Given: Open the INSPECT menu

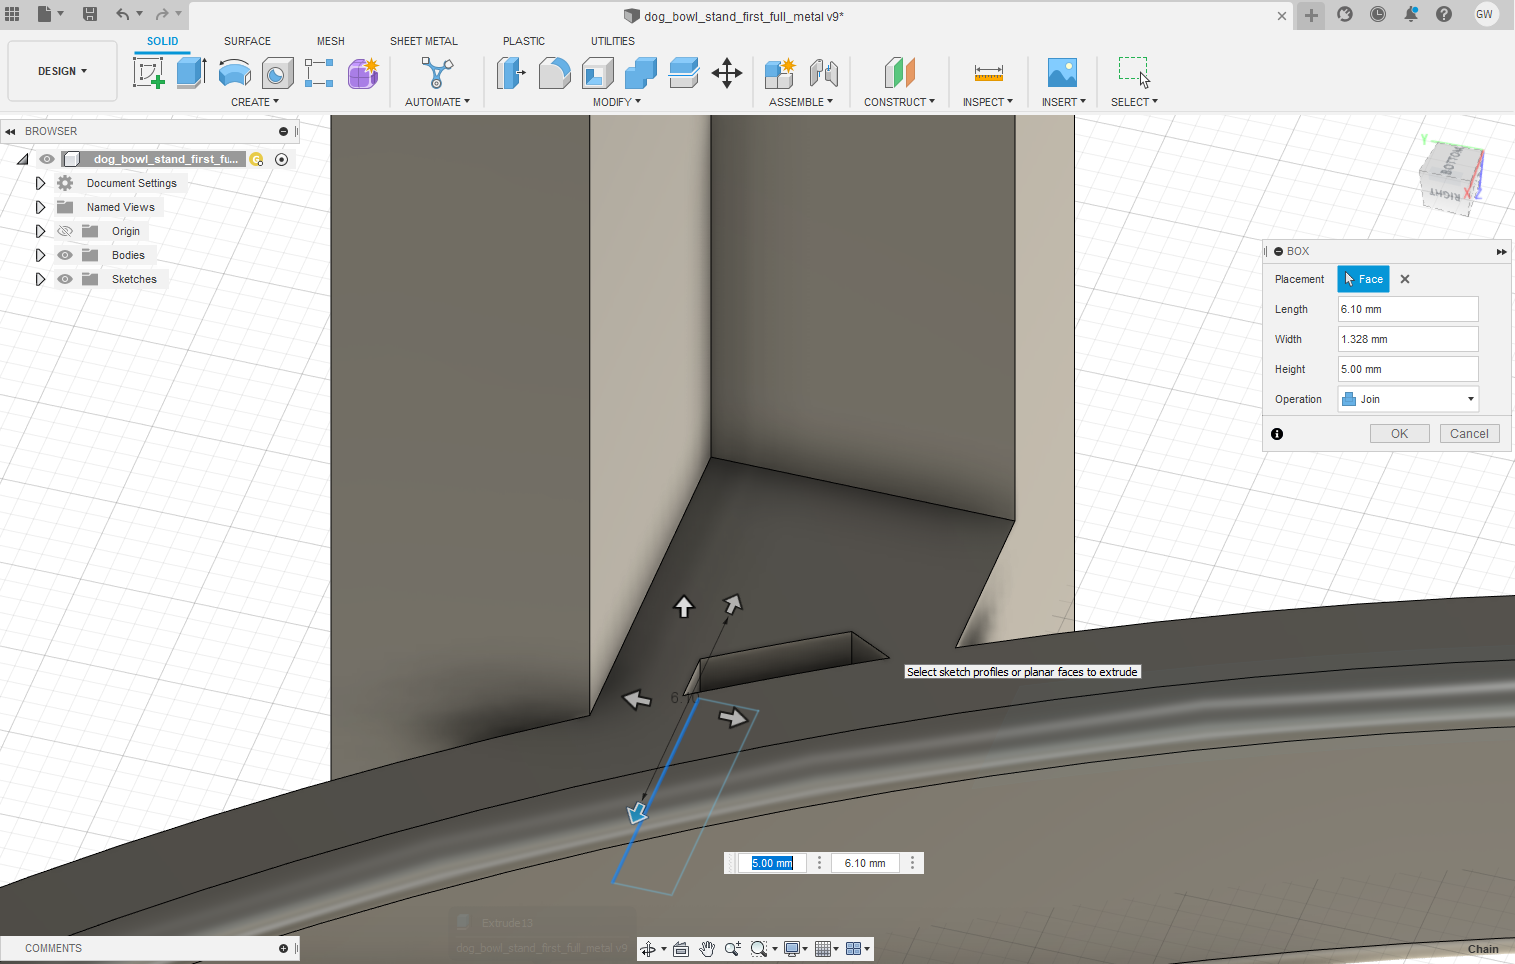Looking at the screenshot, I should pyautogui.click(x=988, y=102).
